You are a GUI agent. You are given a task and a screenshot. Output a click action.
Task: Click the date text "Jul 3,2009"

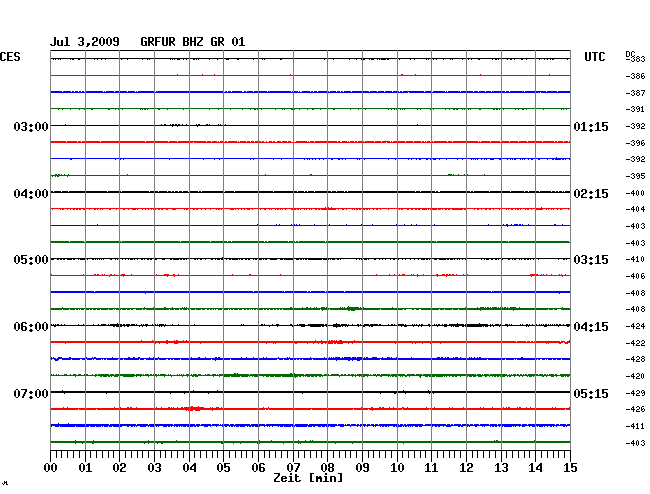click(x=85, y=42)
